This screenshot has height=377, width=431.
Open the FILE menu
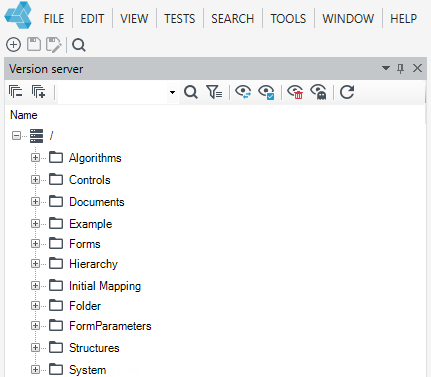(54, 19)
